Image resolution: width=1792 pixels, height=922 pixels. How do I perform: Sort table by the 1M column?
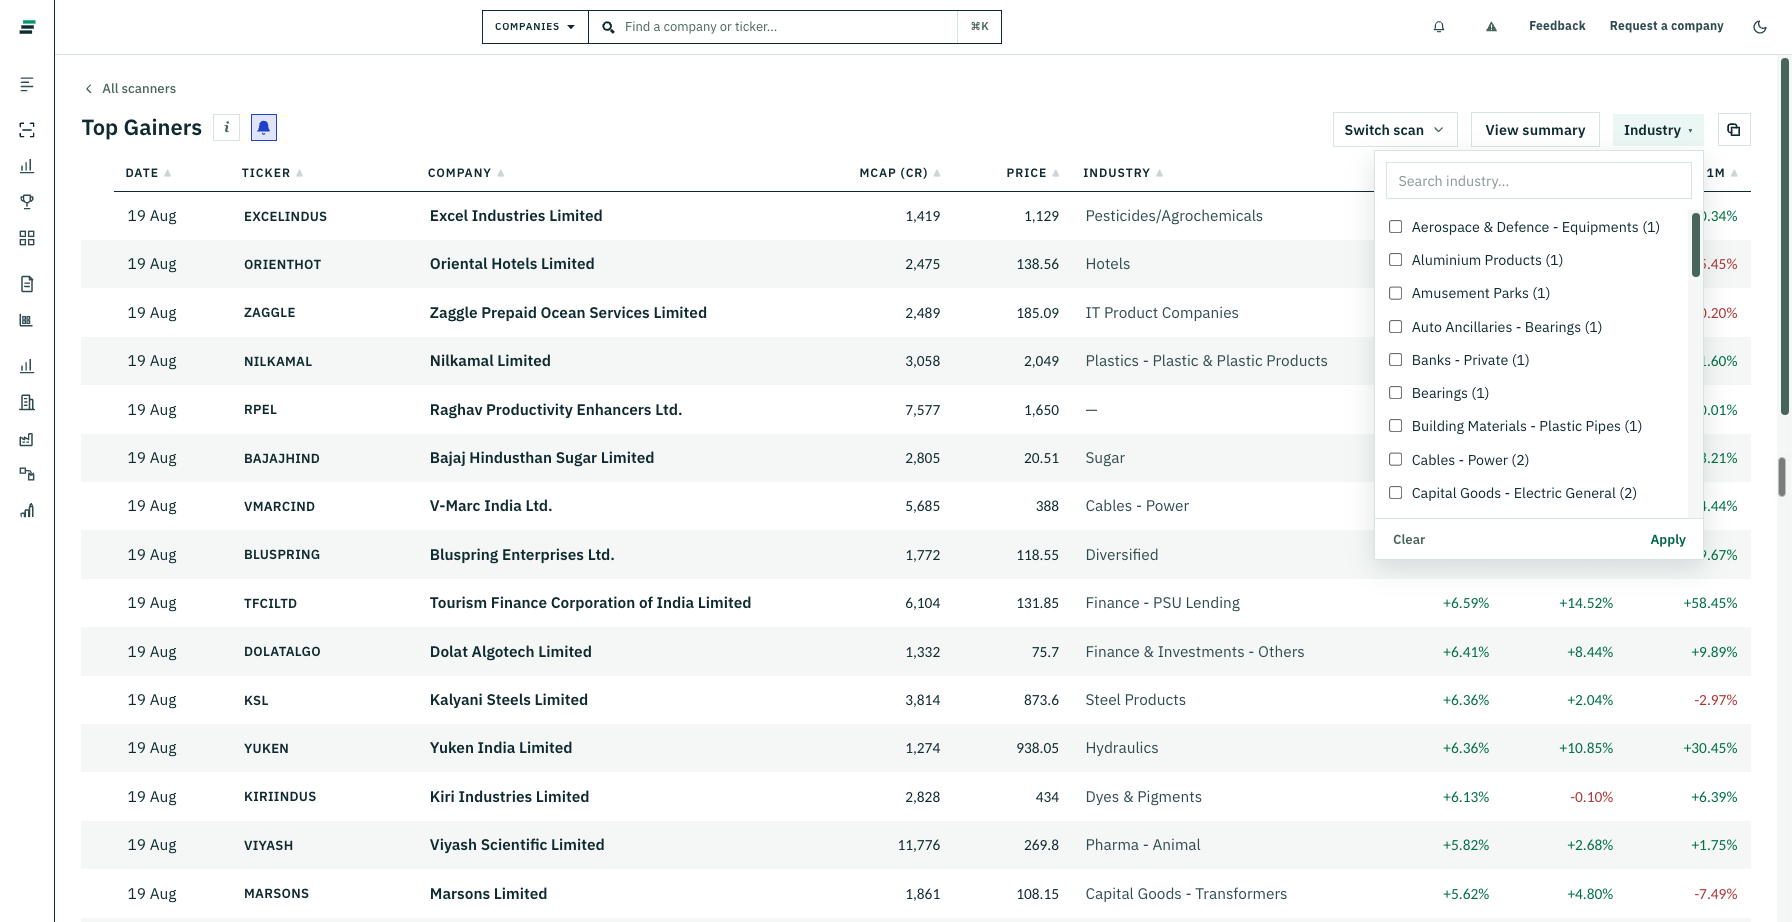pos(1722,173)
